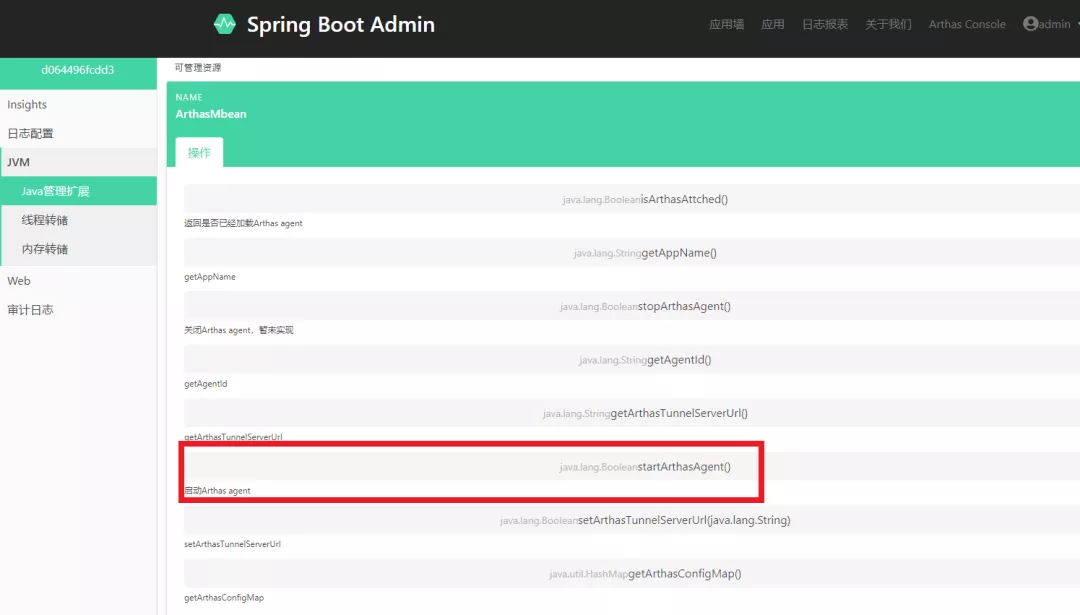This screenshot has height=615, width=1080.
Task: Collapse the JVM sidebar section
Action: click(19, 162)
